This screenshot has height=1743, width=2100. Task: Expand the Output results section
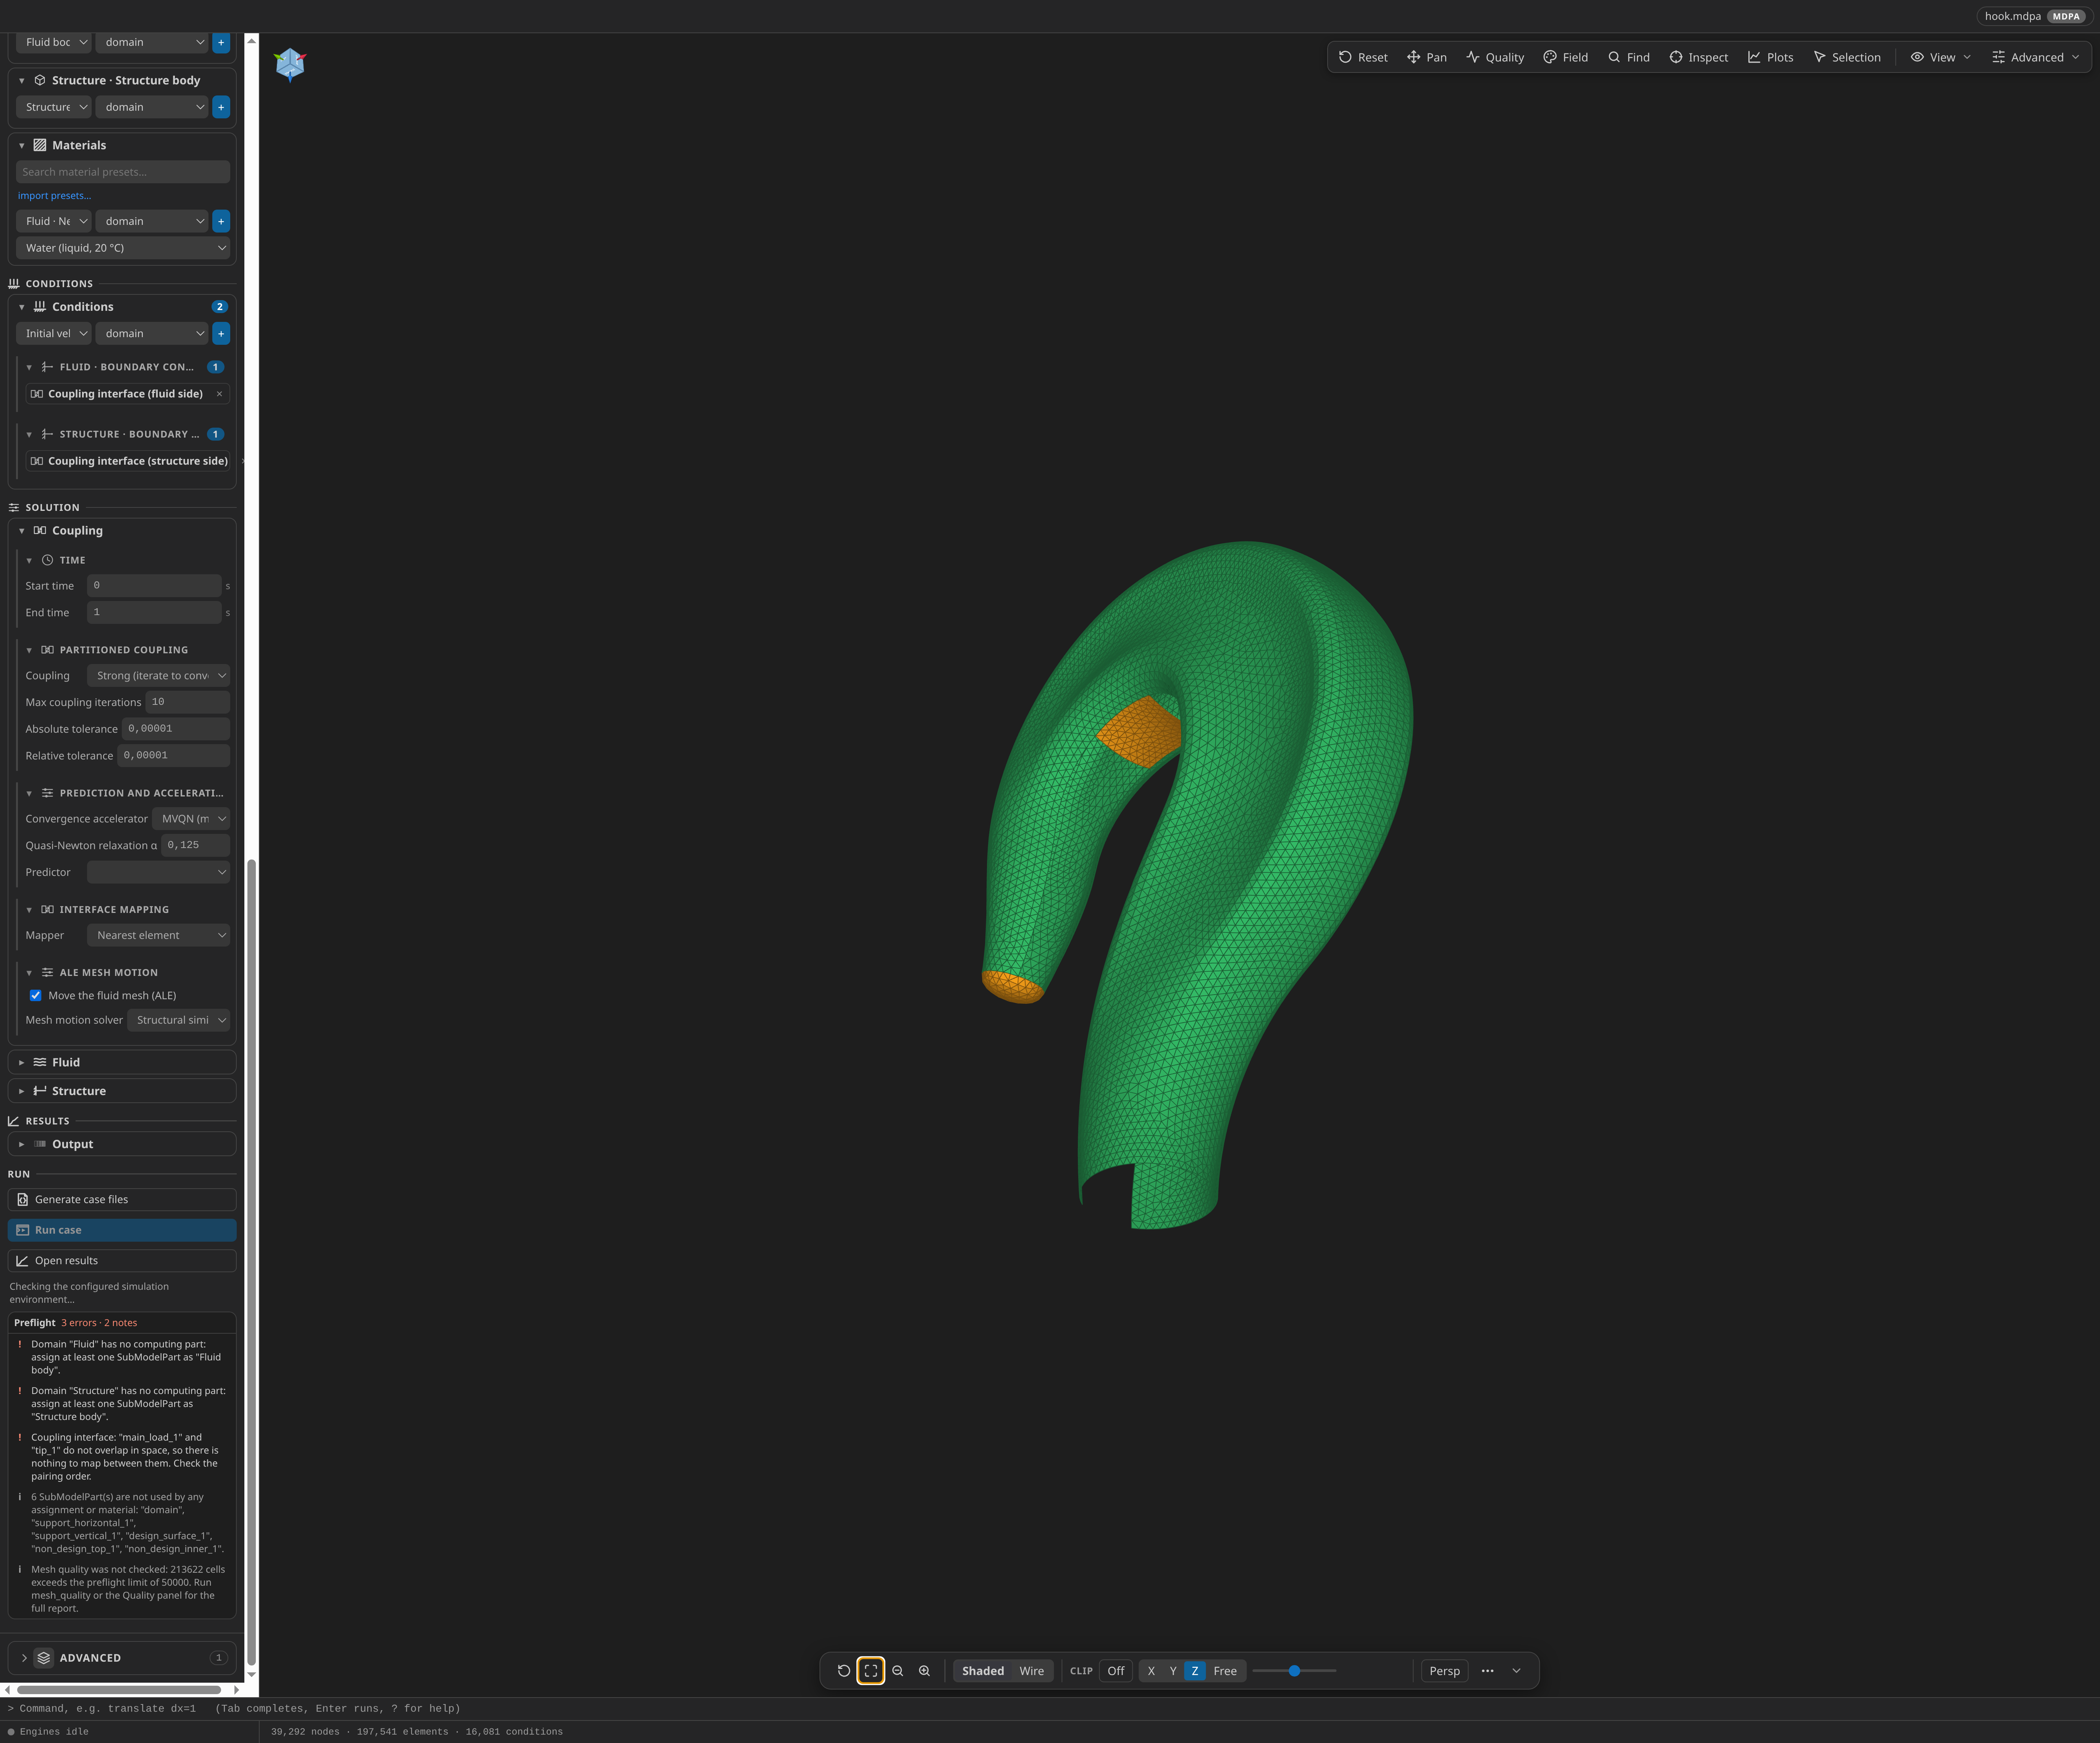click(122, 1144)
